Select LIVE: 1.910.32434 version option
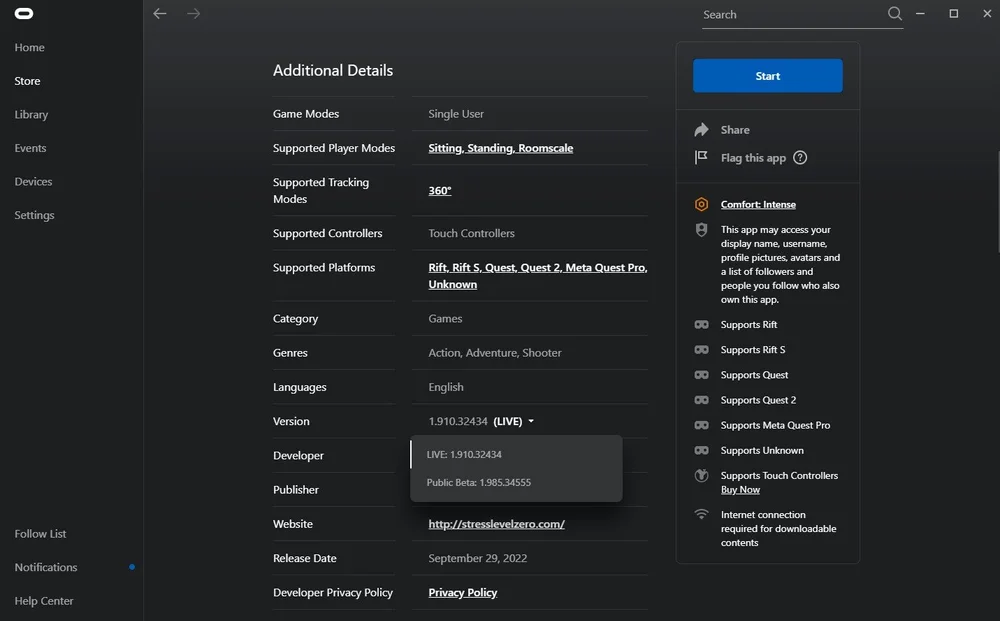 (x=464, y=455)
